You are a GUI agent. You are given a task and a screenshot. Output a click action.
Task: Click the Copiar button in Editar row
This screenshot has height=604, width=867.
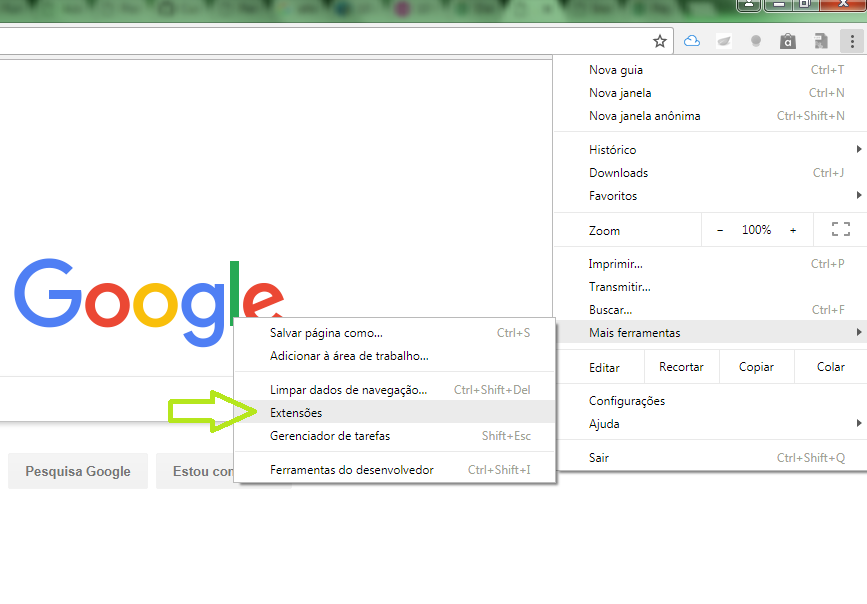point(756,367)
